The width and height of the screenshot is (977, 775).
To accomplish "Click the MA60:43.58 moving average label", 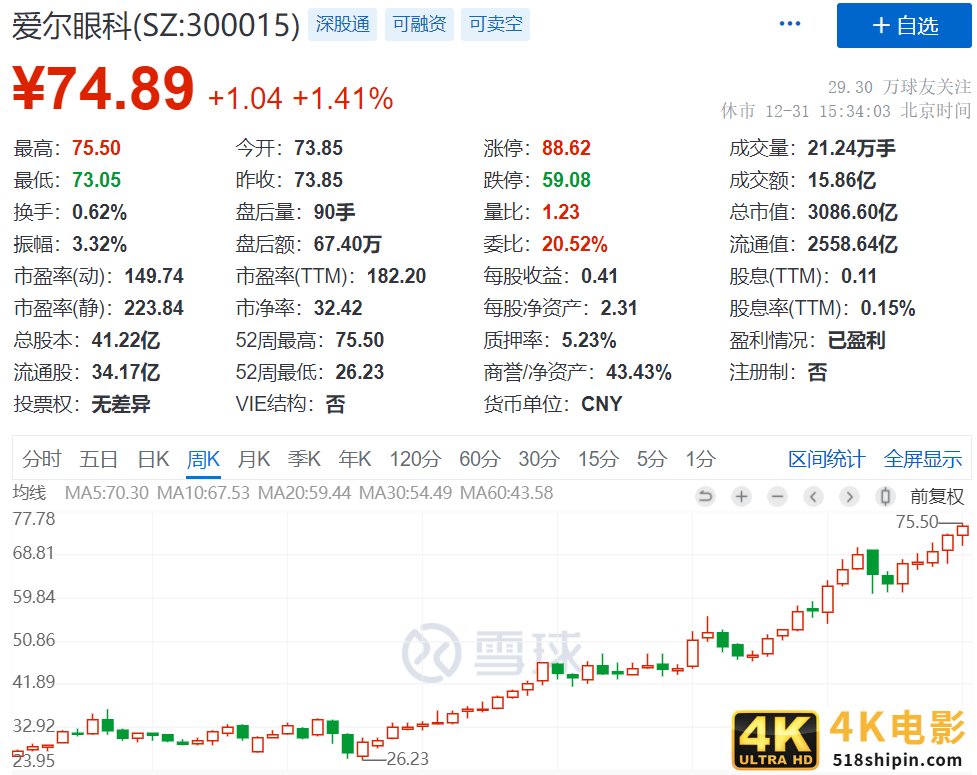I will pos(507,493).
